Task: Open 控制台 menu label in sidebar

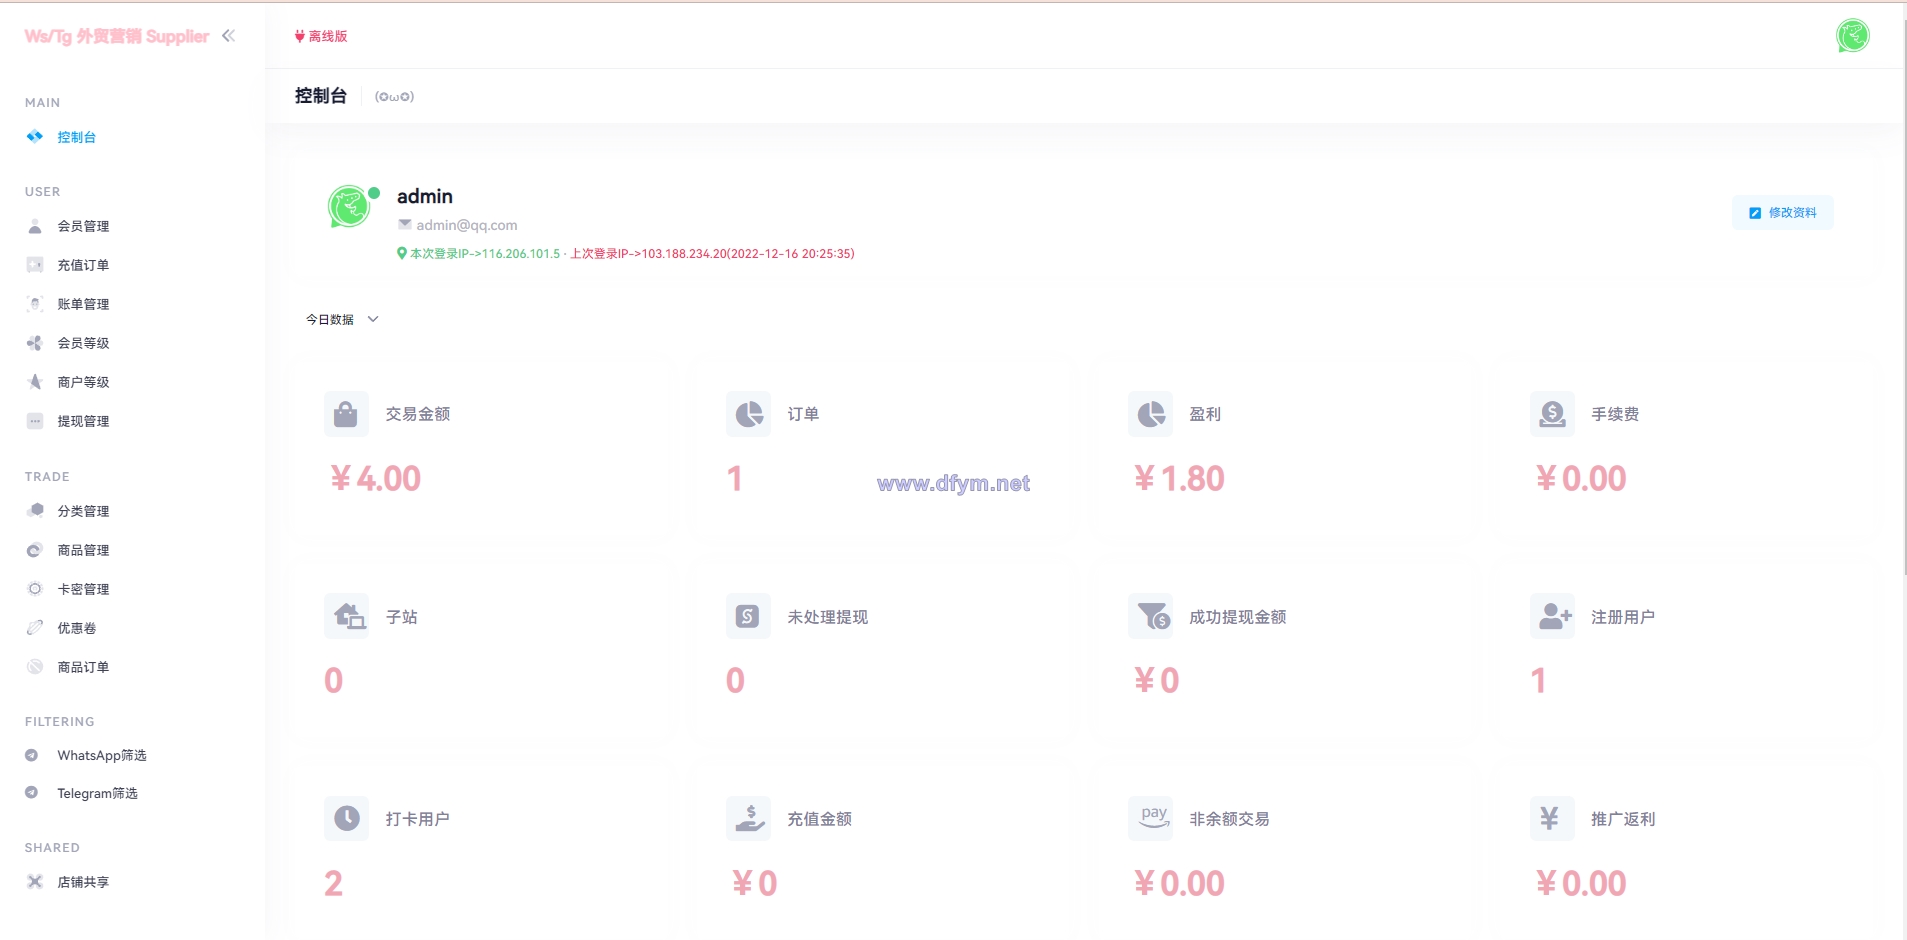Action: 77,137
